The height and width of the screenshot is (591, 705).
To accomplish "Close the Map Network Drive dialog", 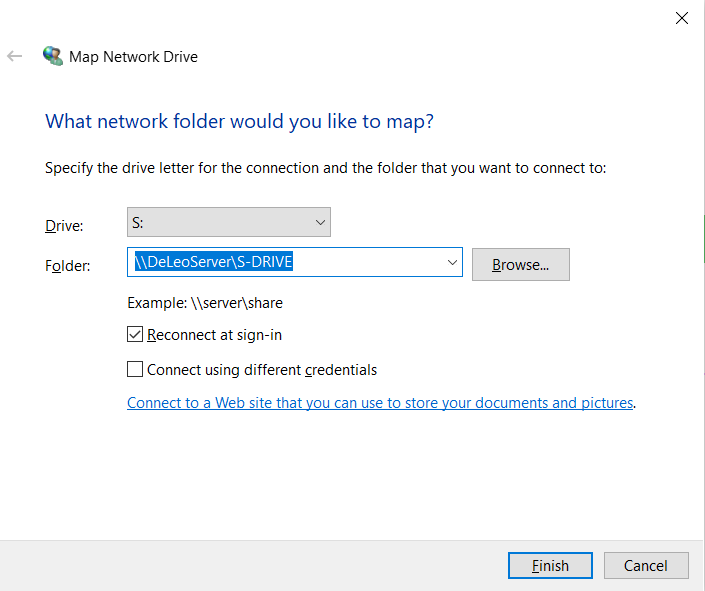I will 682,18.
